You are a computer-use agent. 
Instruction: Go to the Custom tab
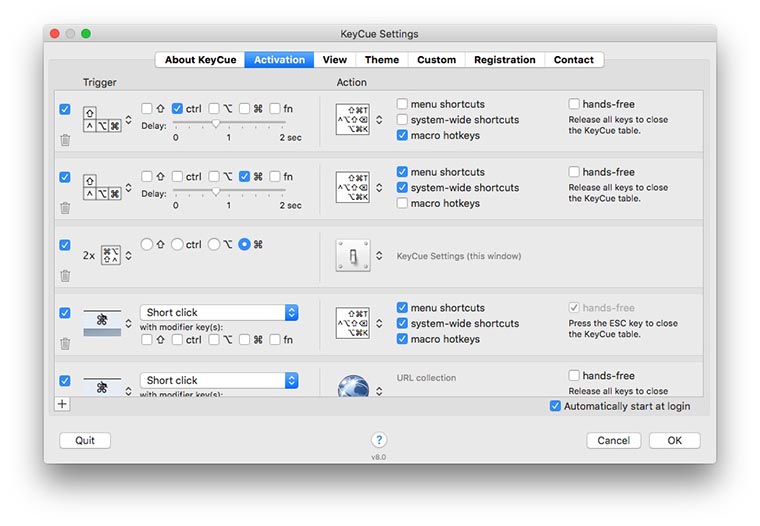436,60
